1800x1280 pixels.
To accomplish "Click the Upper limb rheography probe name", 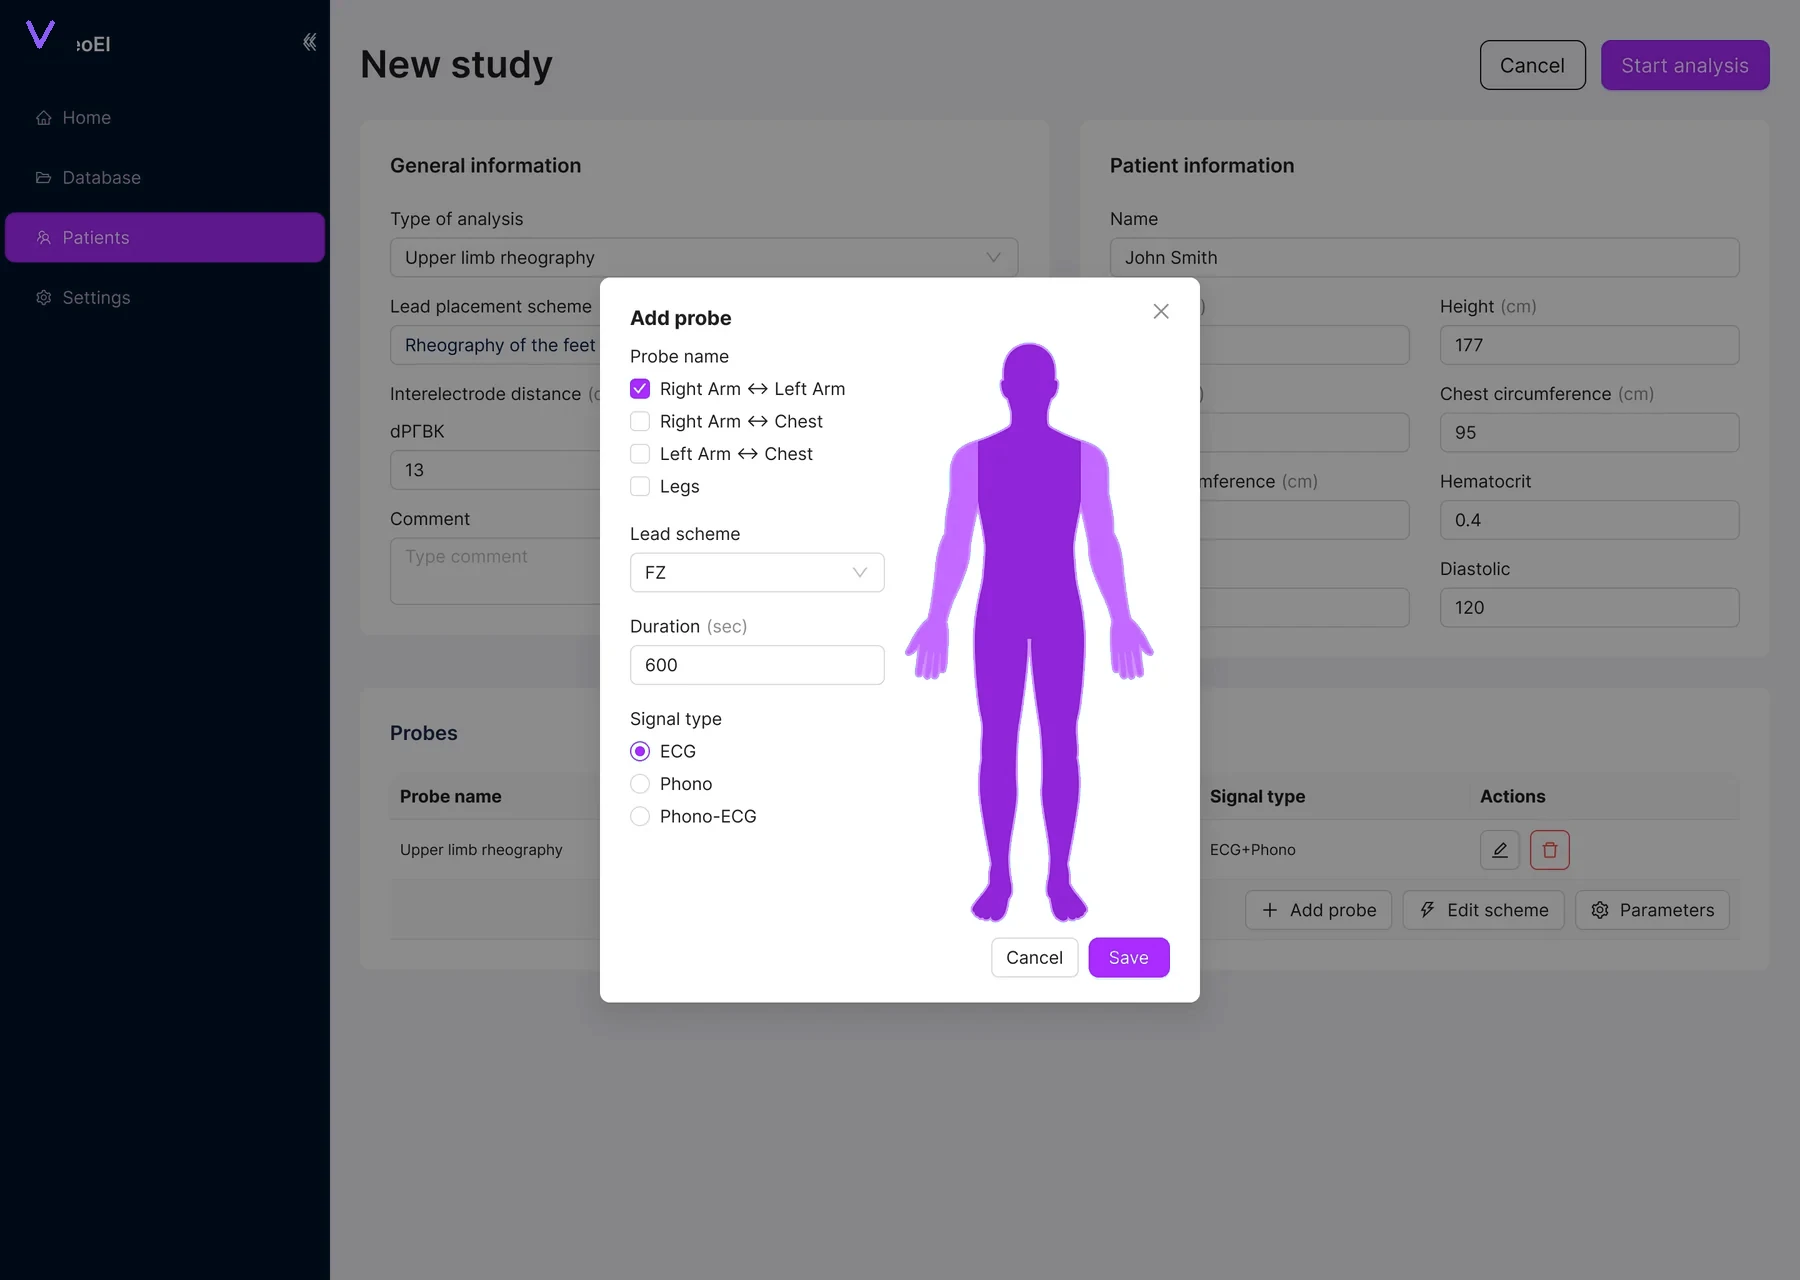I will pos(481,850).
